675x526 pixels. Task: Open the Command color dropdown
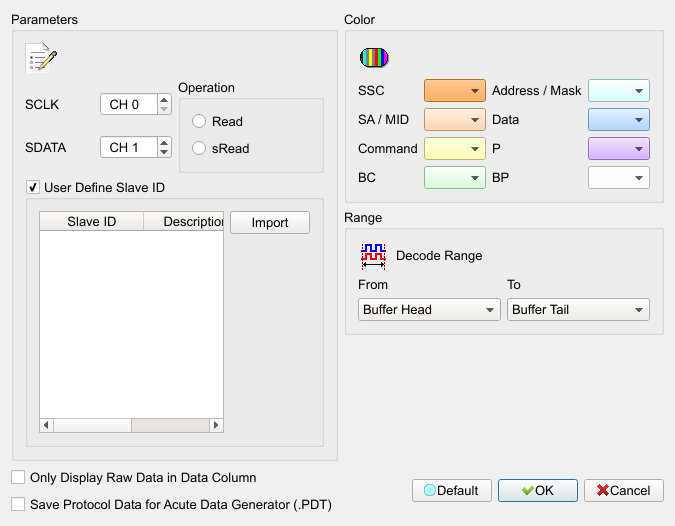point(455,149)
